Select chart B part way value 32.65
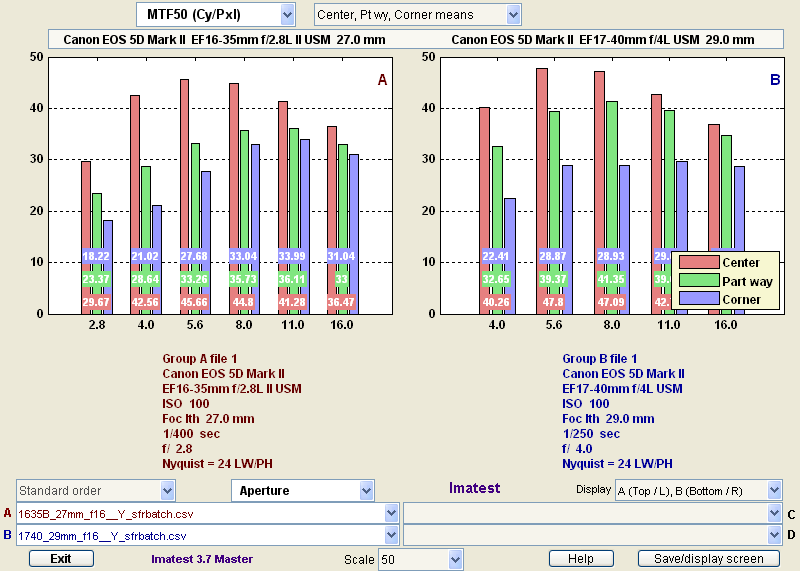 tap(496, 279)
